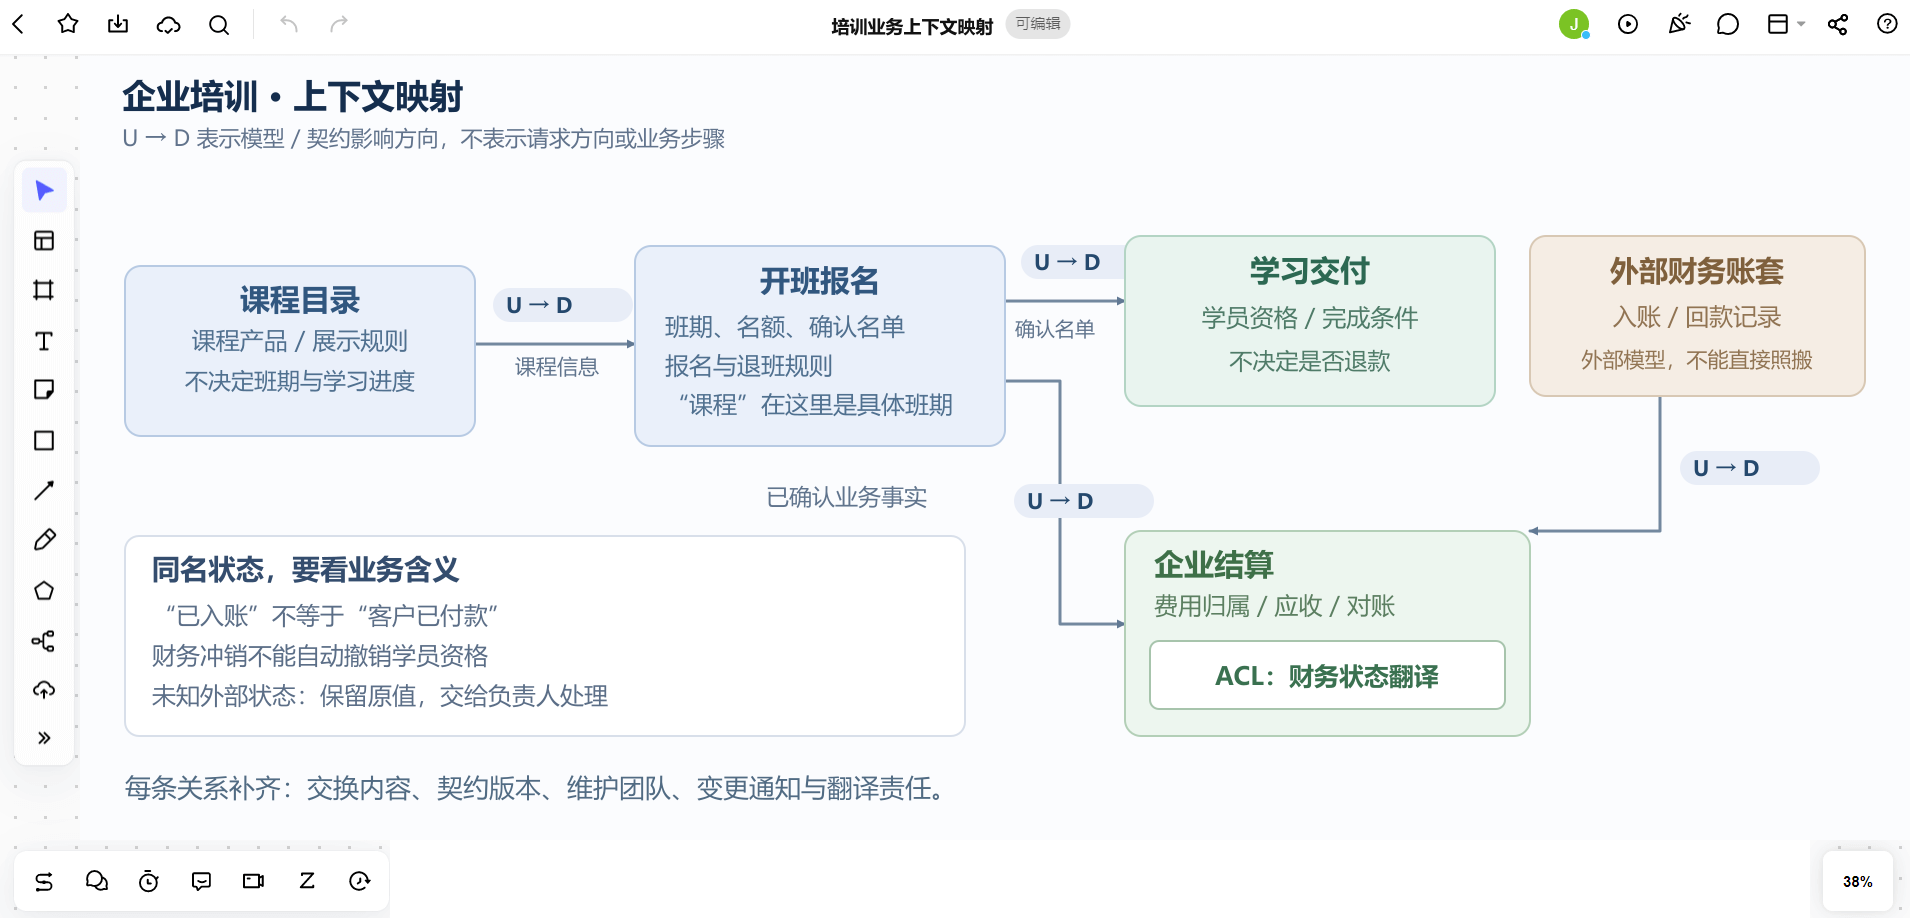Screen dimensions: 1910x918
Task: Click the 外部财务账套 card heading
Action: point(1697,271)
